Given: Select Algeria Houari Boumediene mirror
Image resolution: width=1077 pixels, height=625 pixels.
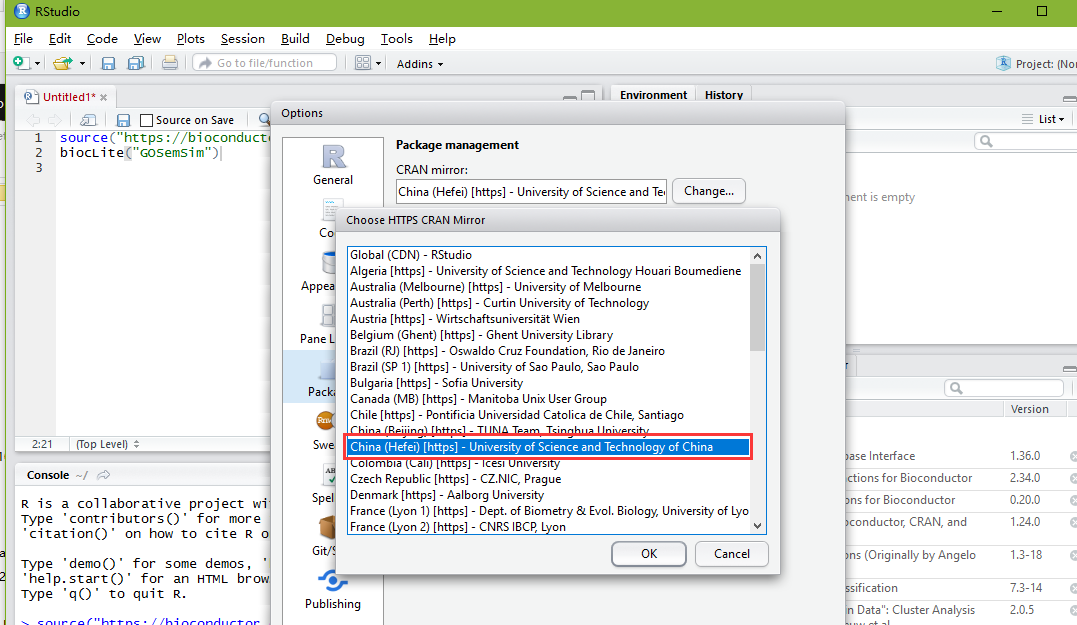Looking at the screenshot, I should click(x=548, y=271).
